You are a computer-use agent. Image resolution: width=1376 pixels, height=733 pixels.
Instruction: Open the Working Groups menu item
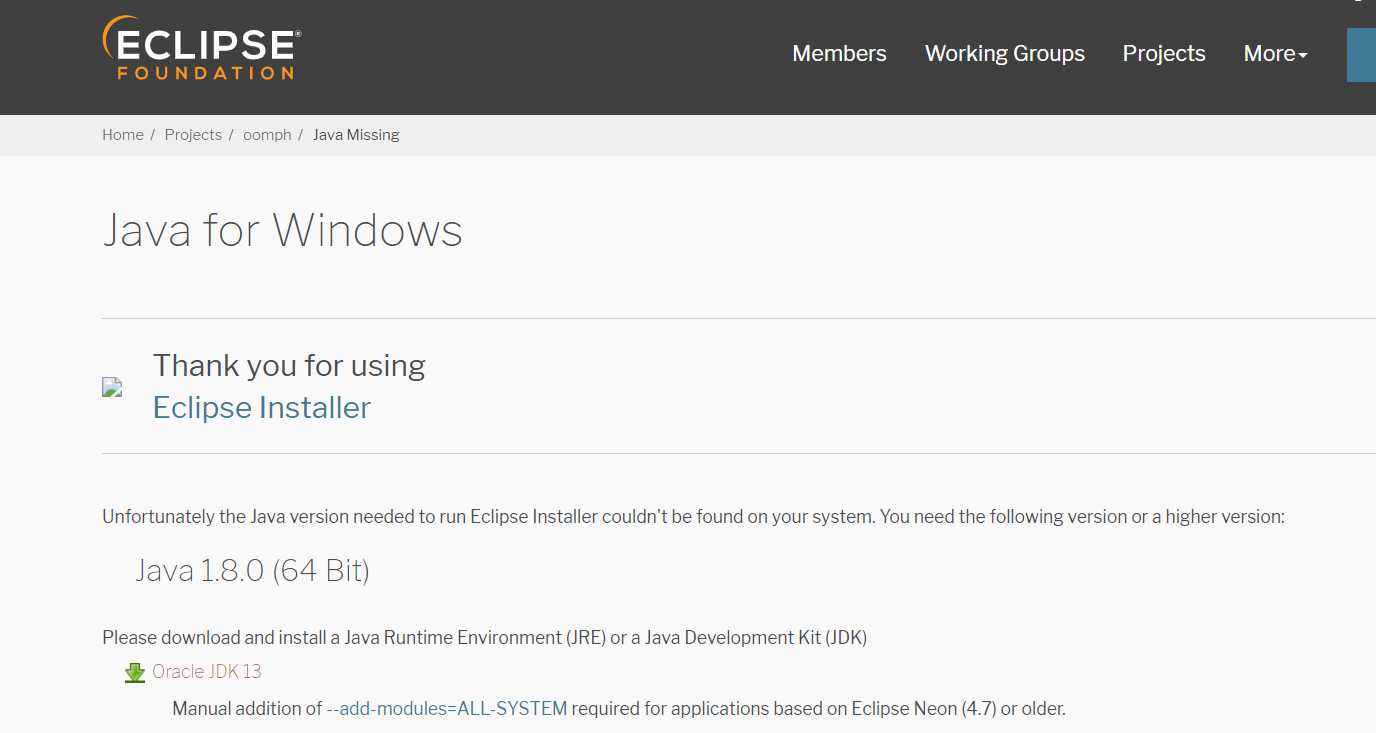click(1004, 54)
